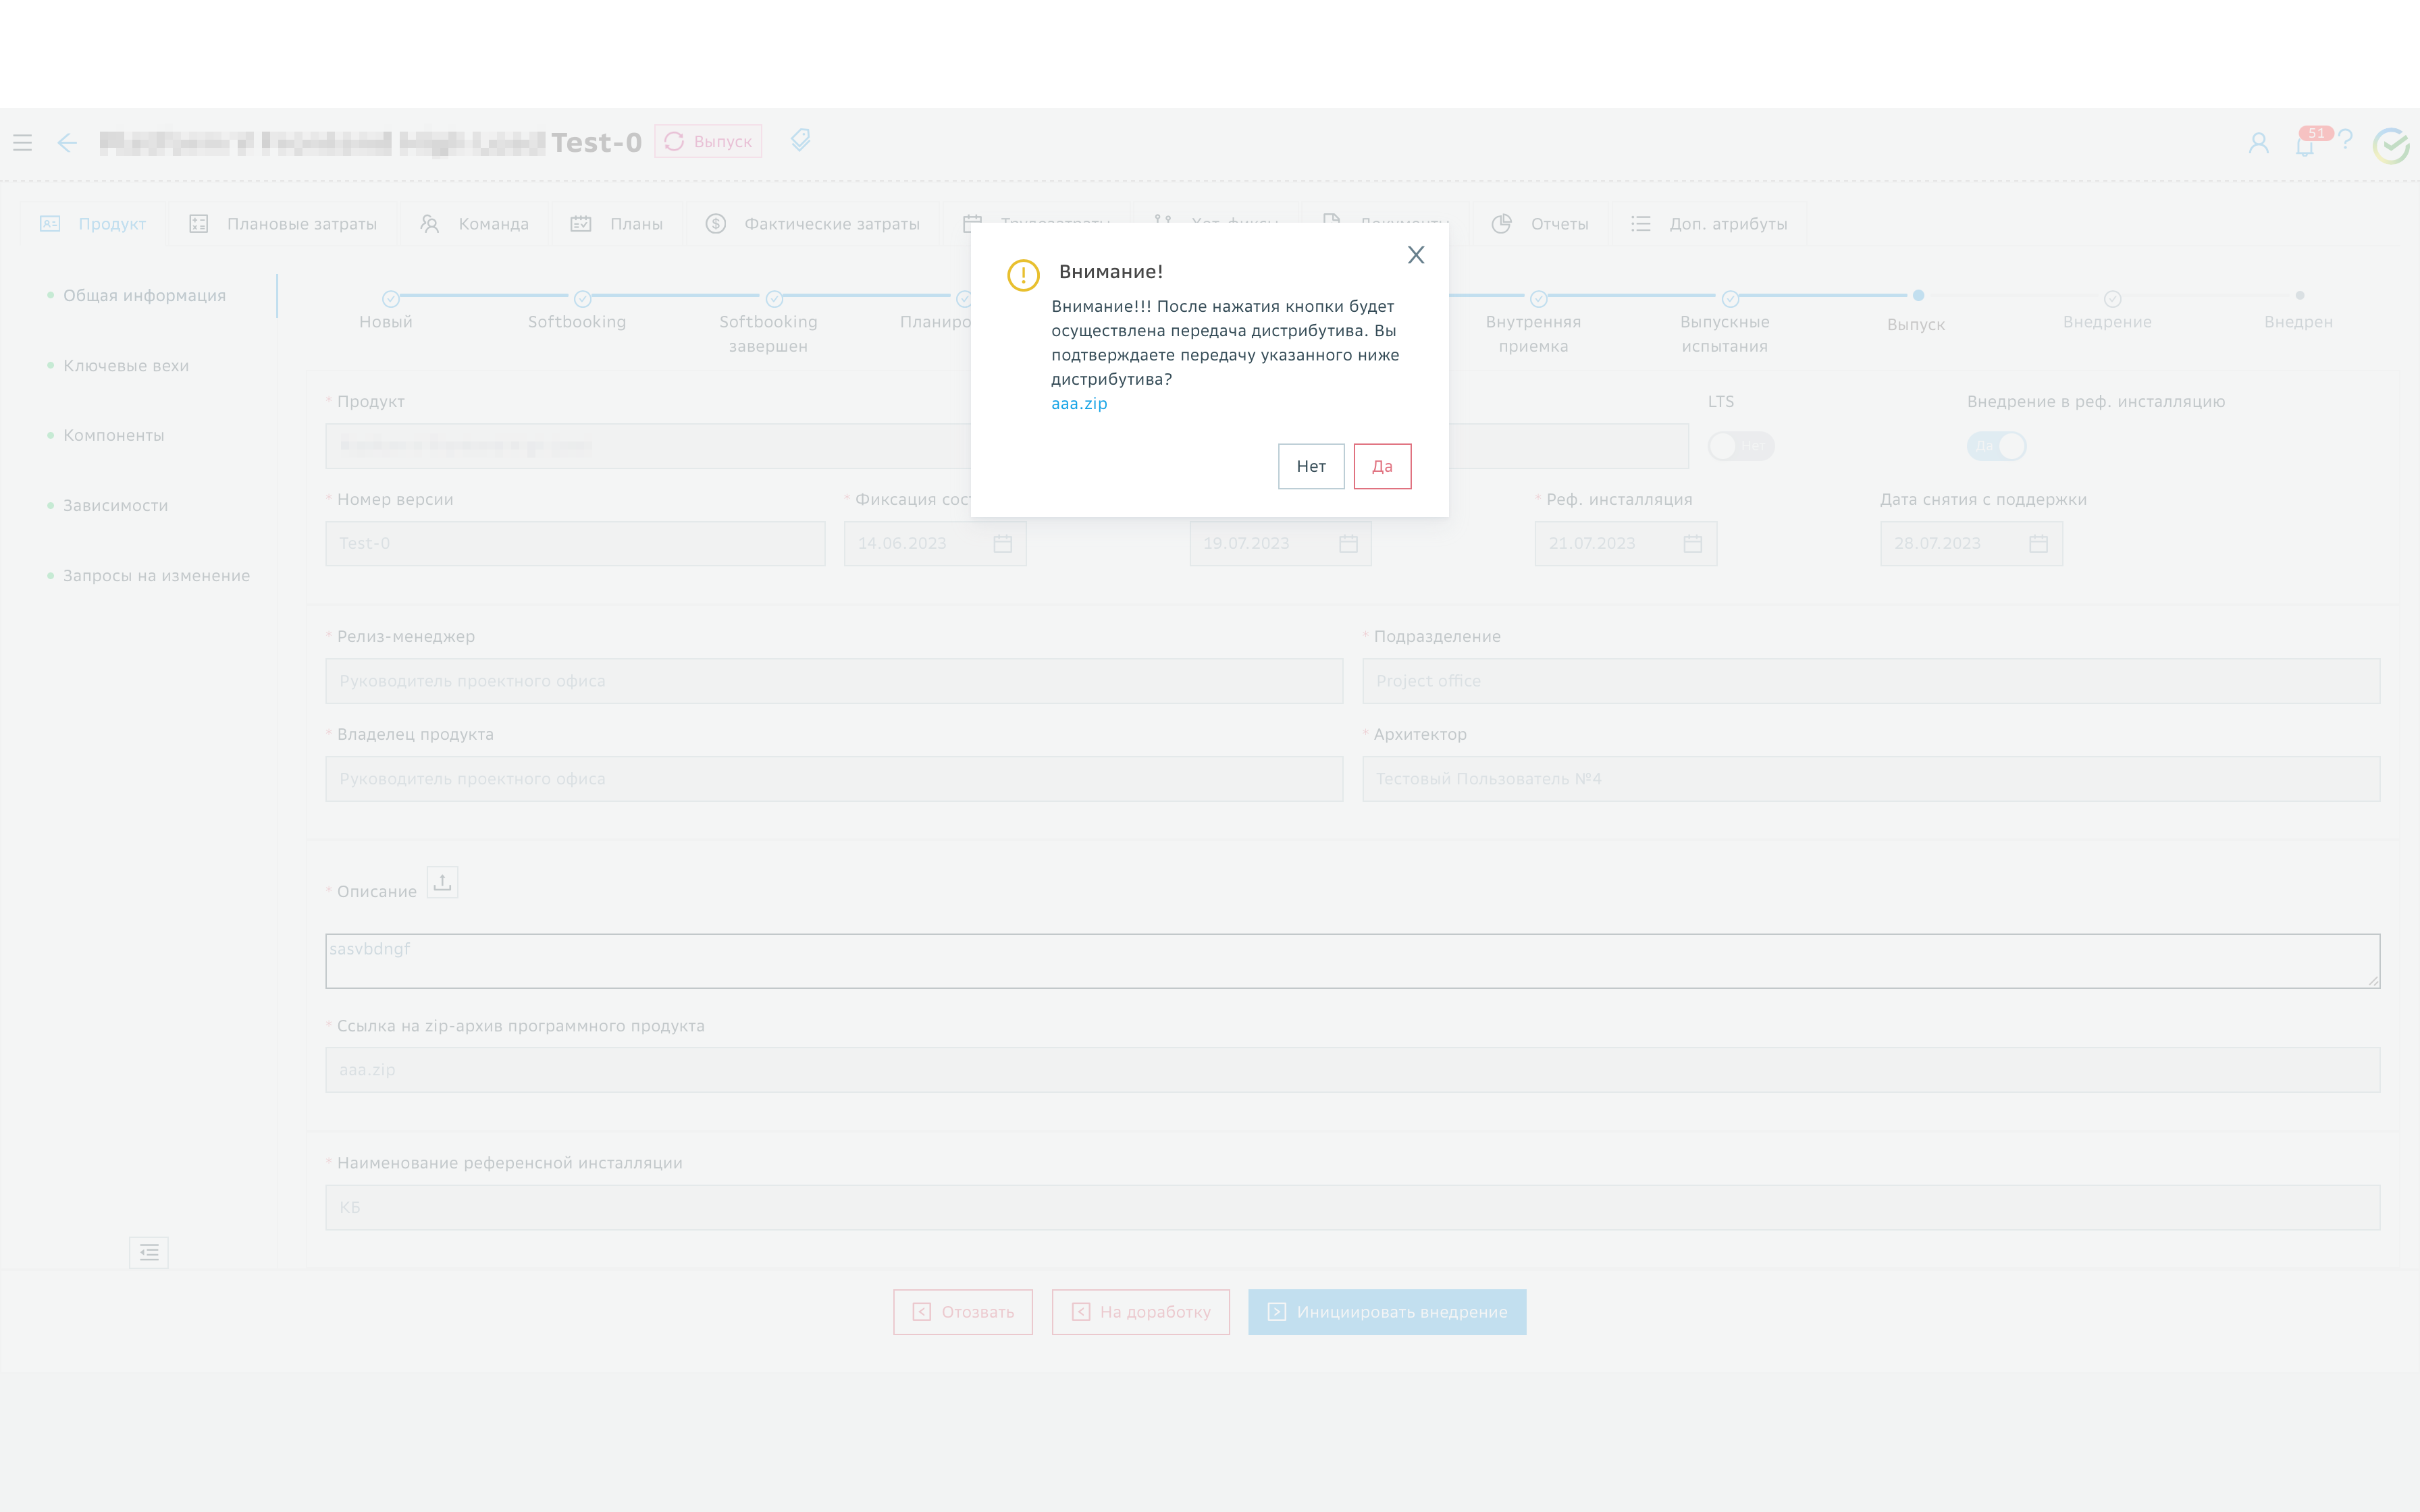This screenshot has height=1512, width=2420.
Task: Toggle Внедрение в реф. инсталляцию switch
Action: (x=1996, y=446)
